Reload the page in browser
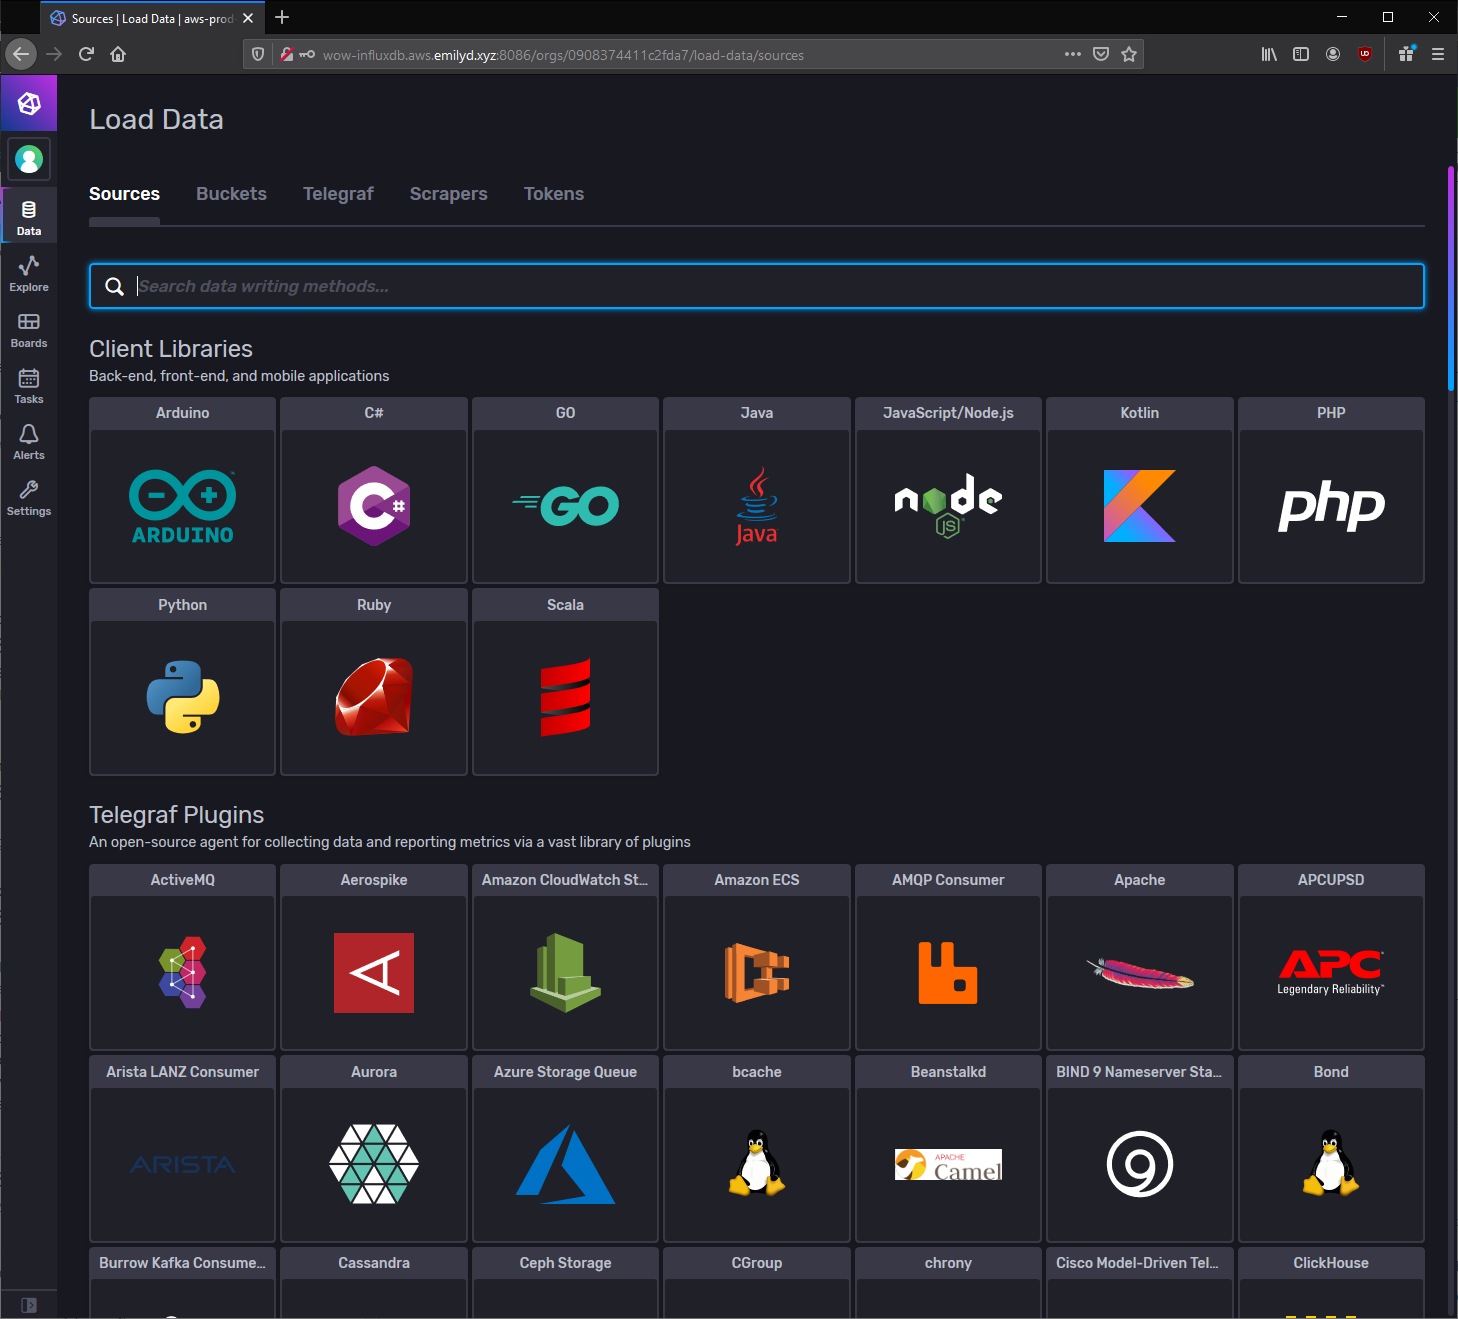Viewport: 1458px width, 1319px height. pos(86,54)
